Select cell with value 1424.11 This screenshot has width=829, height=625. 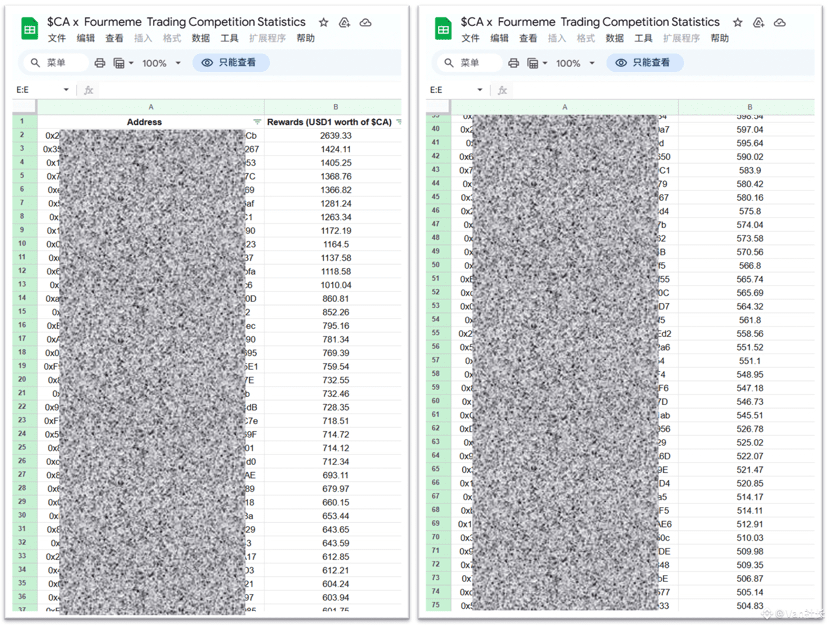pos(335,150)
